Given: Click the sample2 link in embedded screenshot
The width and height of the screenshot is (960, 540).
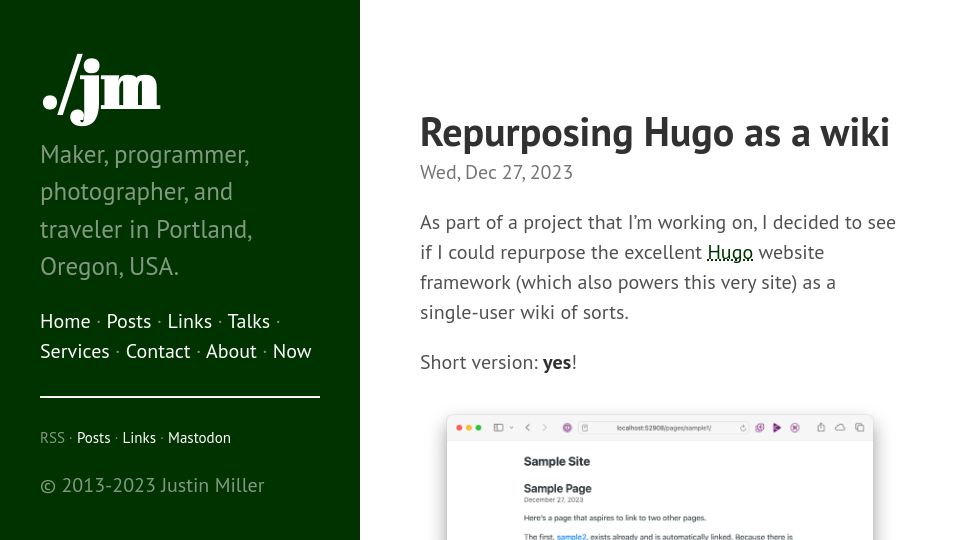Looking at the screenshot, I should tap(571, 536).
